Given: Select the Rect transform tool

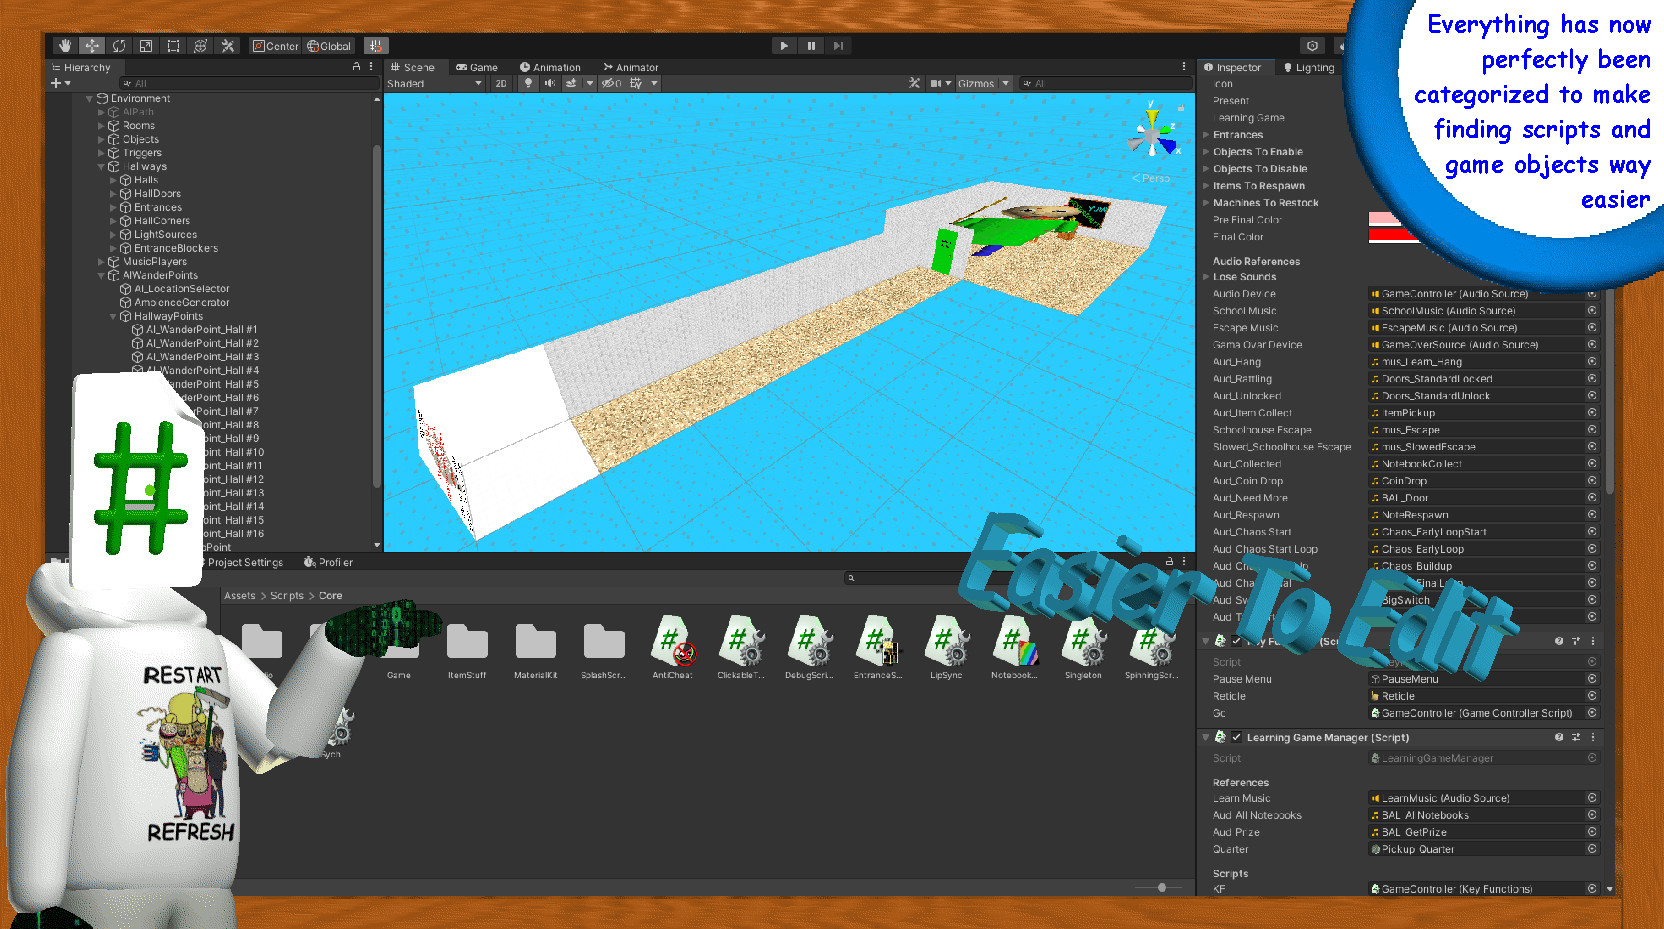Looking at the screenshot, I should (x=173, y=46).
